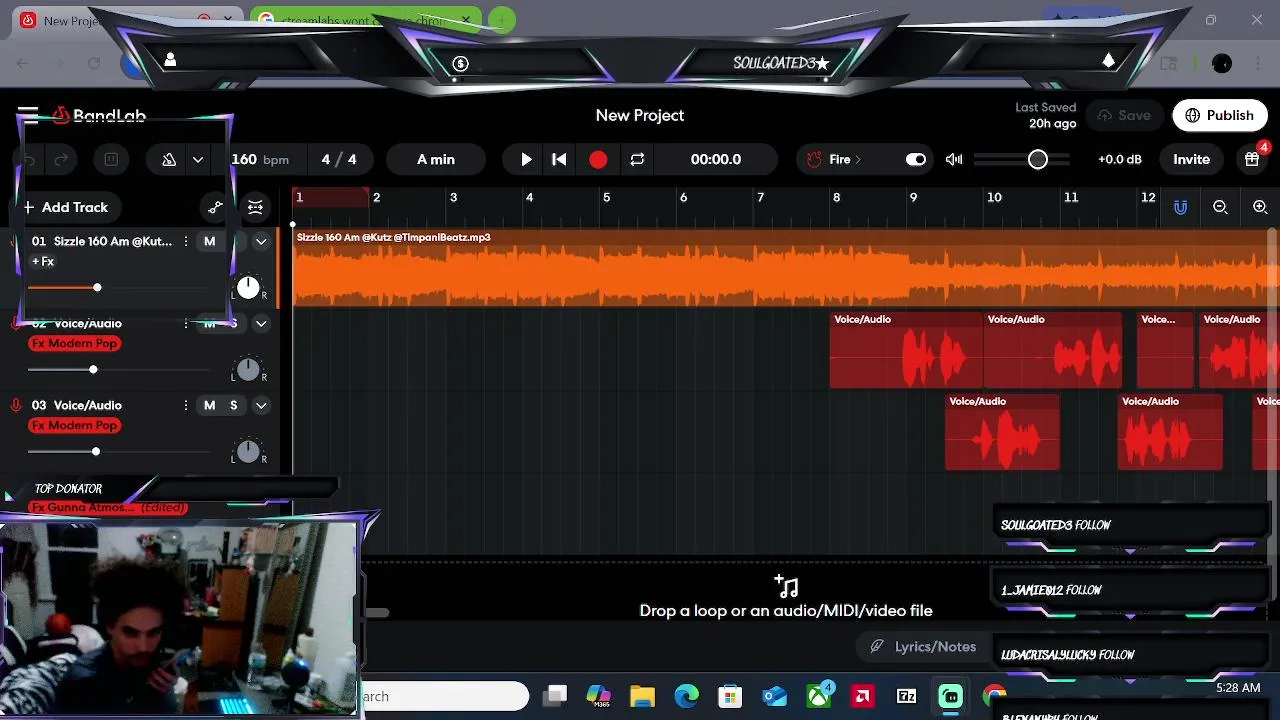Zoom in the timeline
Image resolution: width=1280 pixels, height=720 pixels.
tap(1260, 207)
